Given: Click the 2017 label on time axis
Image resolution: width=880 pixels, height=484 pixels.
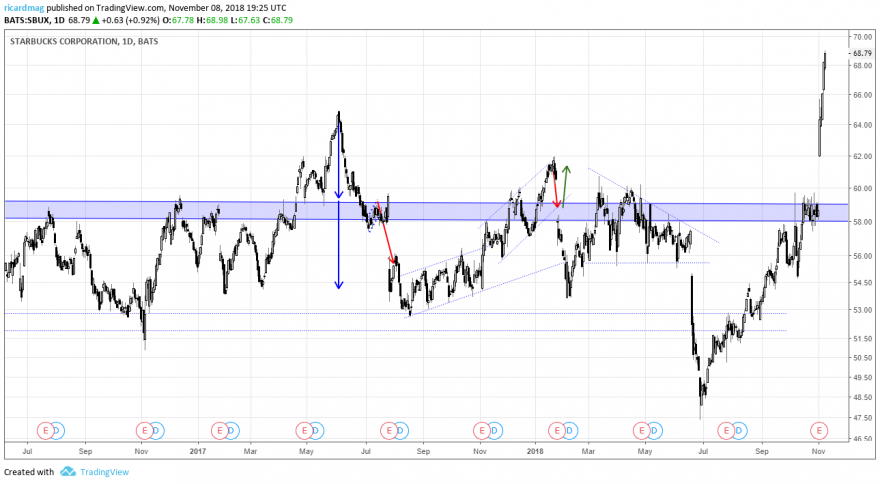Looking at the screenshot, I should 198,451.
